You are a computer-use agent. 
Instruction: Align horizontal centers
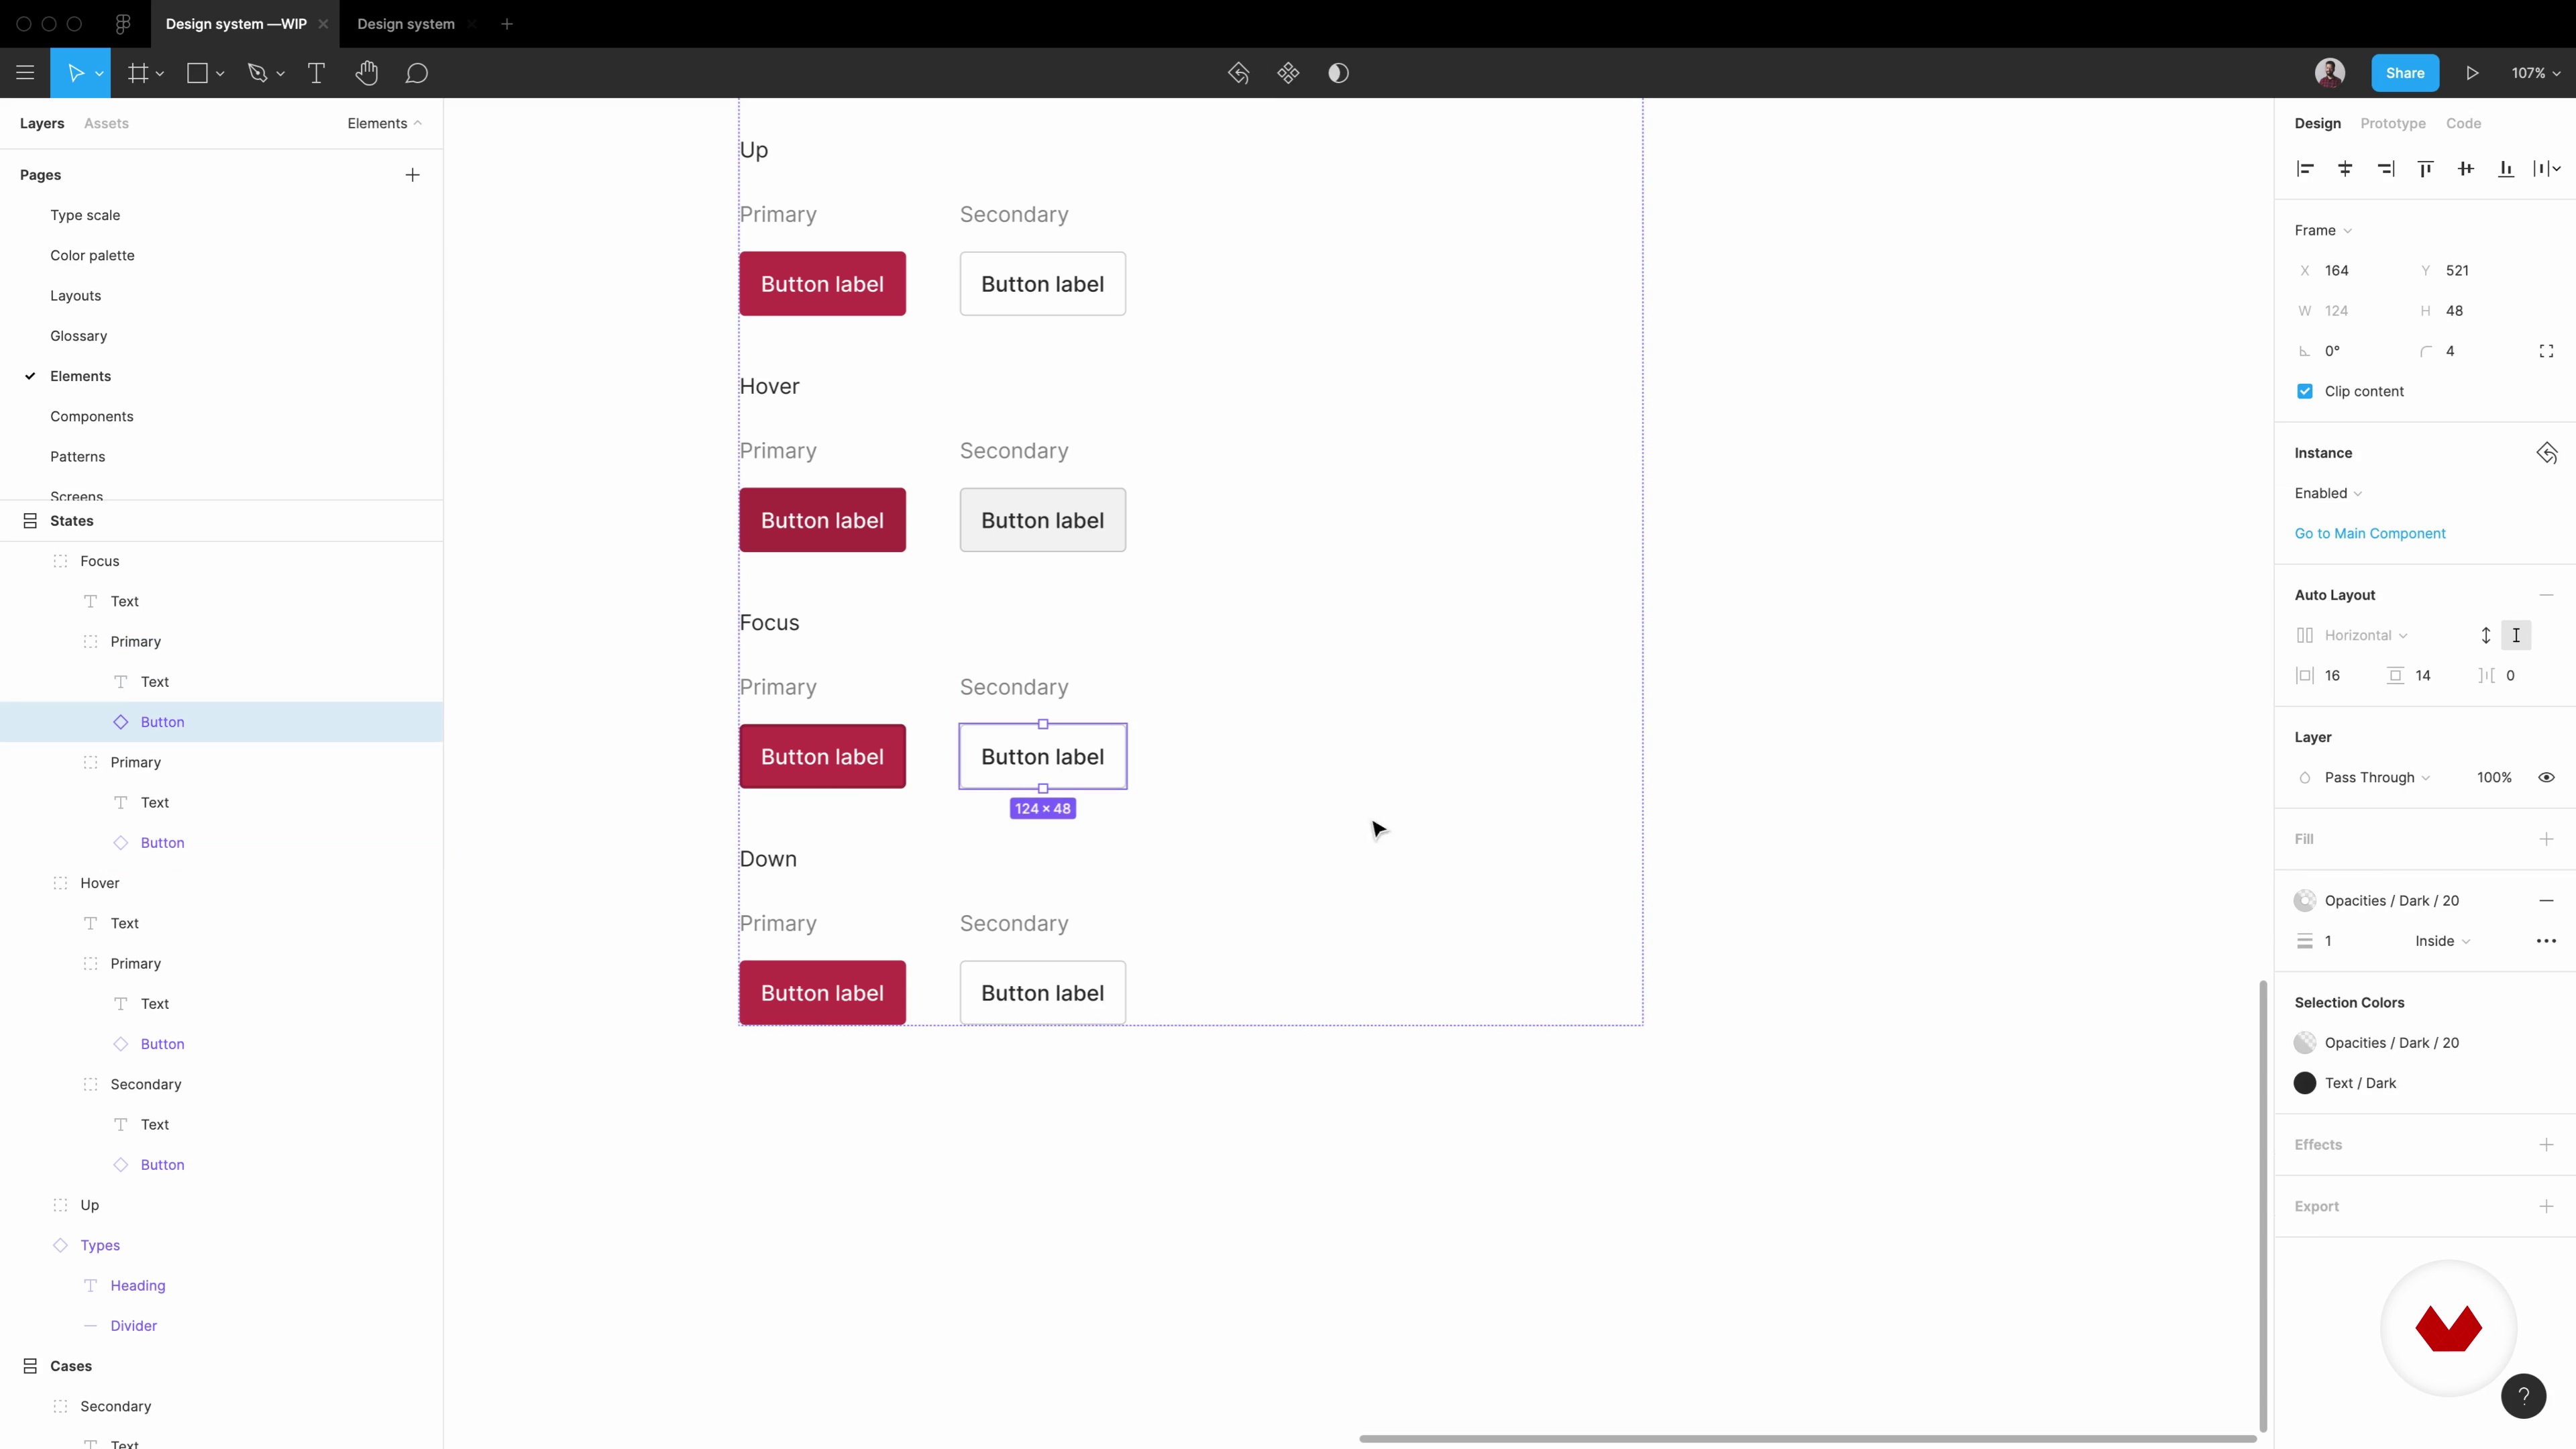tap(2345, 169)
